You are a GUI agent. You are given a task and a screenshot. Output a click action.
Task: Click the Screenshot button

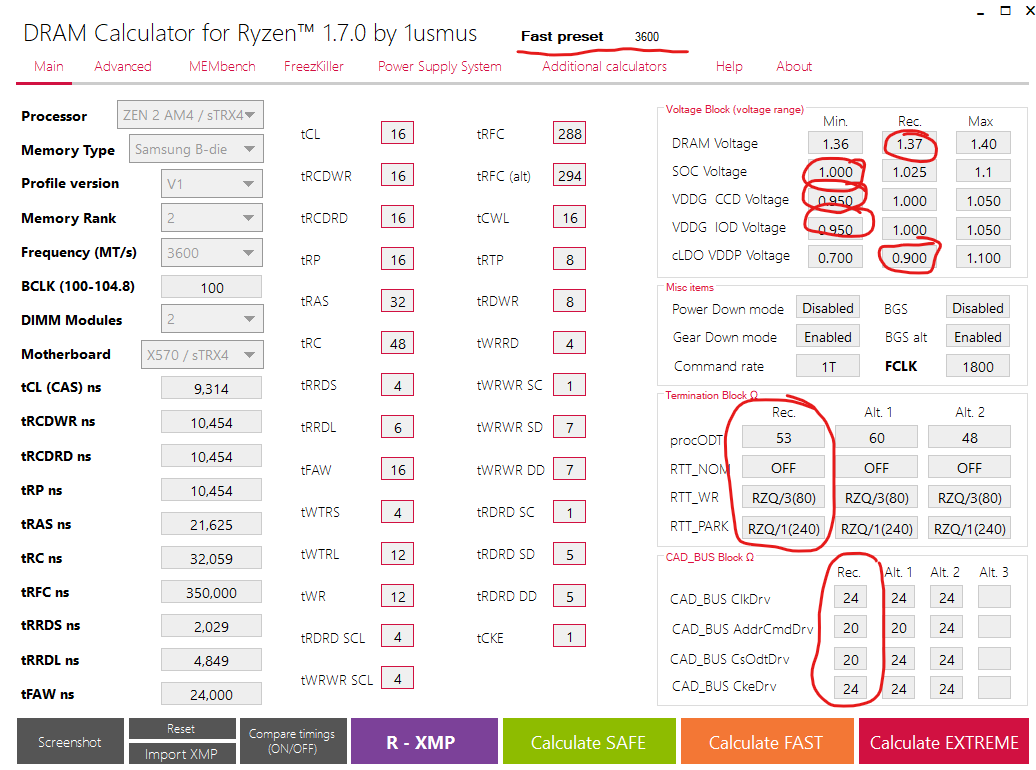(x=70, y=742)
